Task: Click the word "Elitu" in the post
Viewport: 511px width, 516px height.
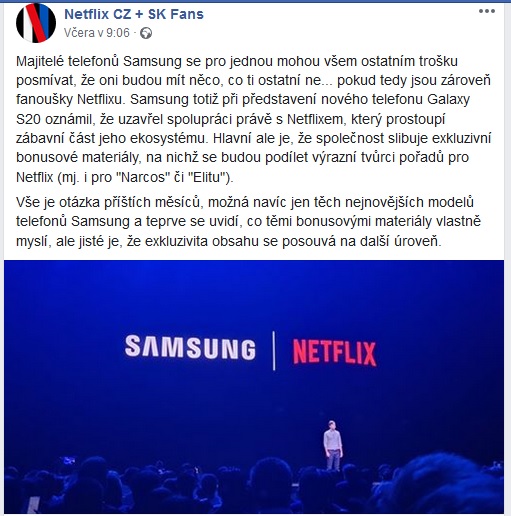Action: pos(206,177)
